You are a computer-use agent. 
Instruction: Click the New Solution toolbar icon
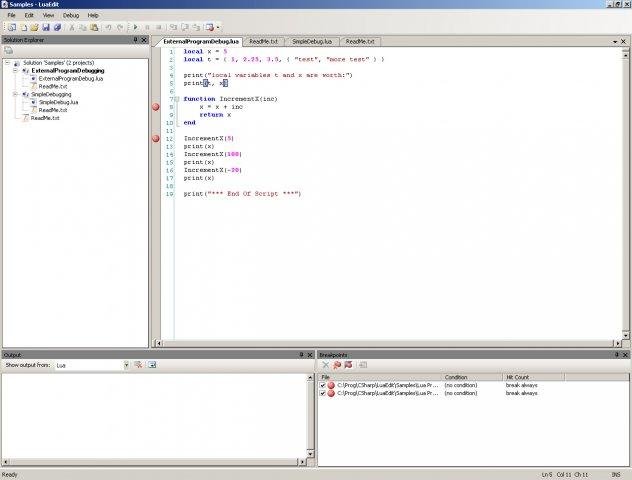(x=12, y=27)
